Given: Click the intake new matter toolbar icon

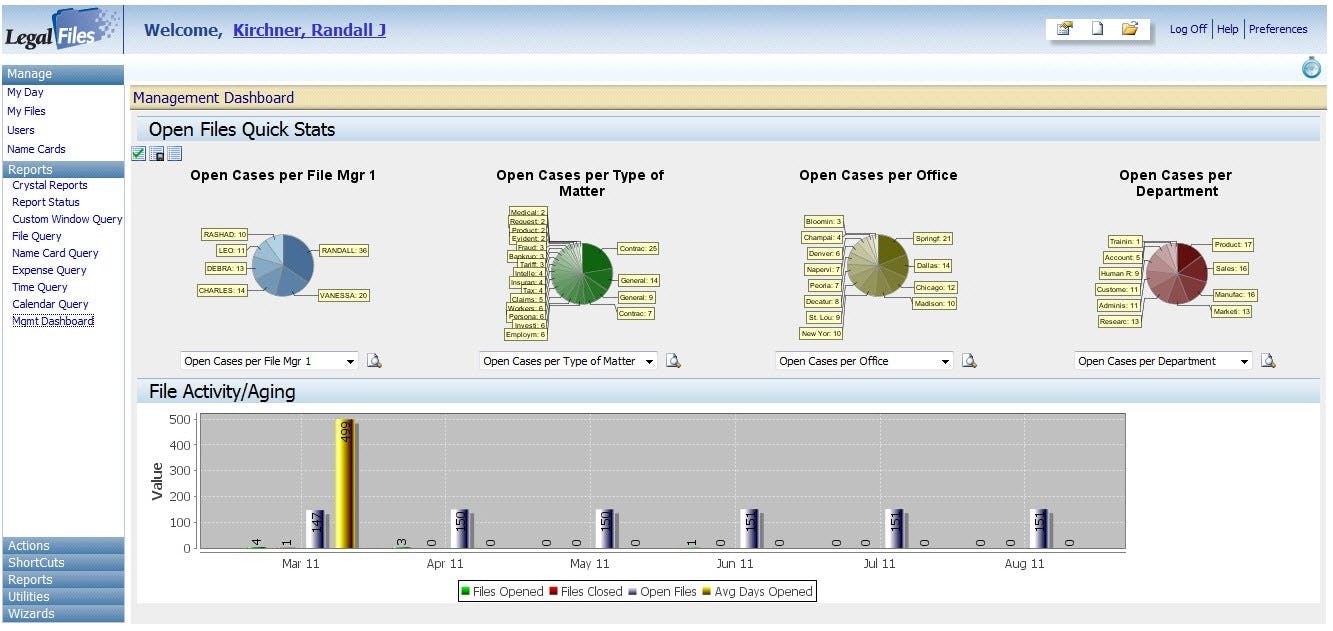Looking at the screenshot, I should (1064, 29).
